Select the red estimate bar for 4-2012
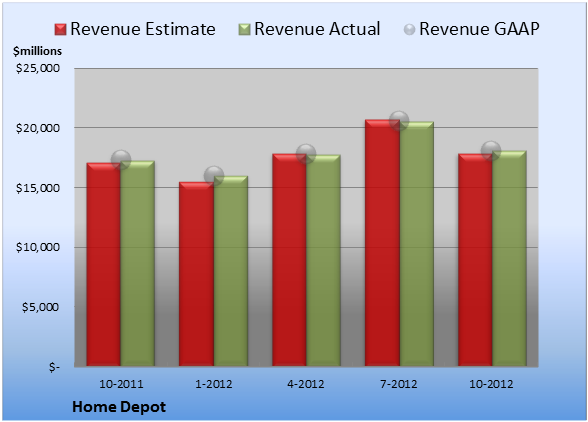 289,260
